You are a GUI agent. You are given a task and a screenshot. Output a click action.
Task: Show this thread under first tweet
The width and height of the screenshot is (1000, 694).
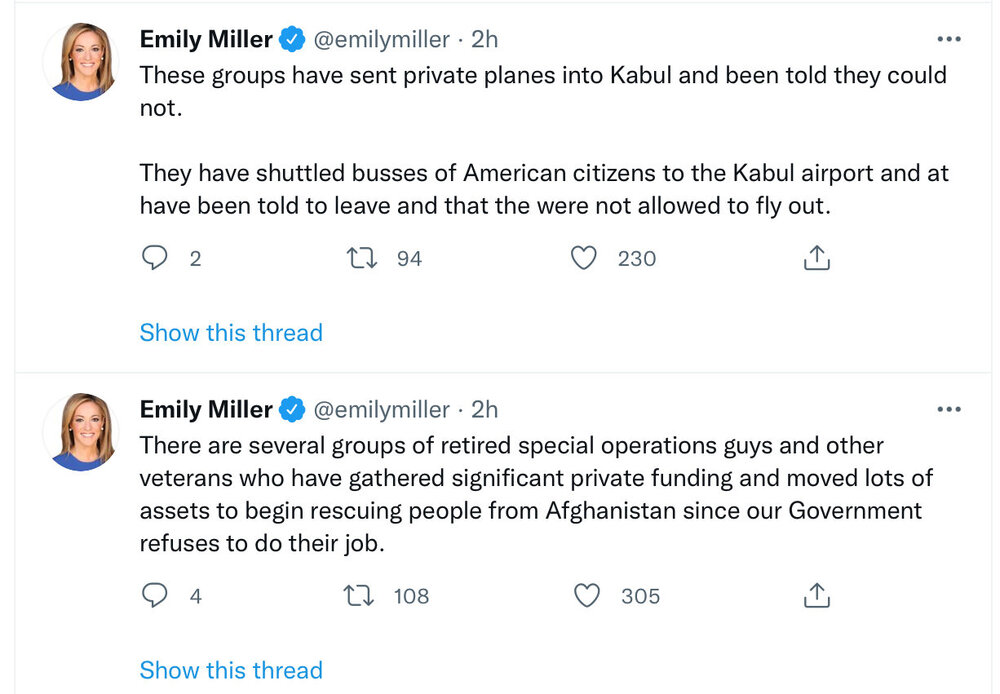[231, 332]
